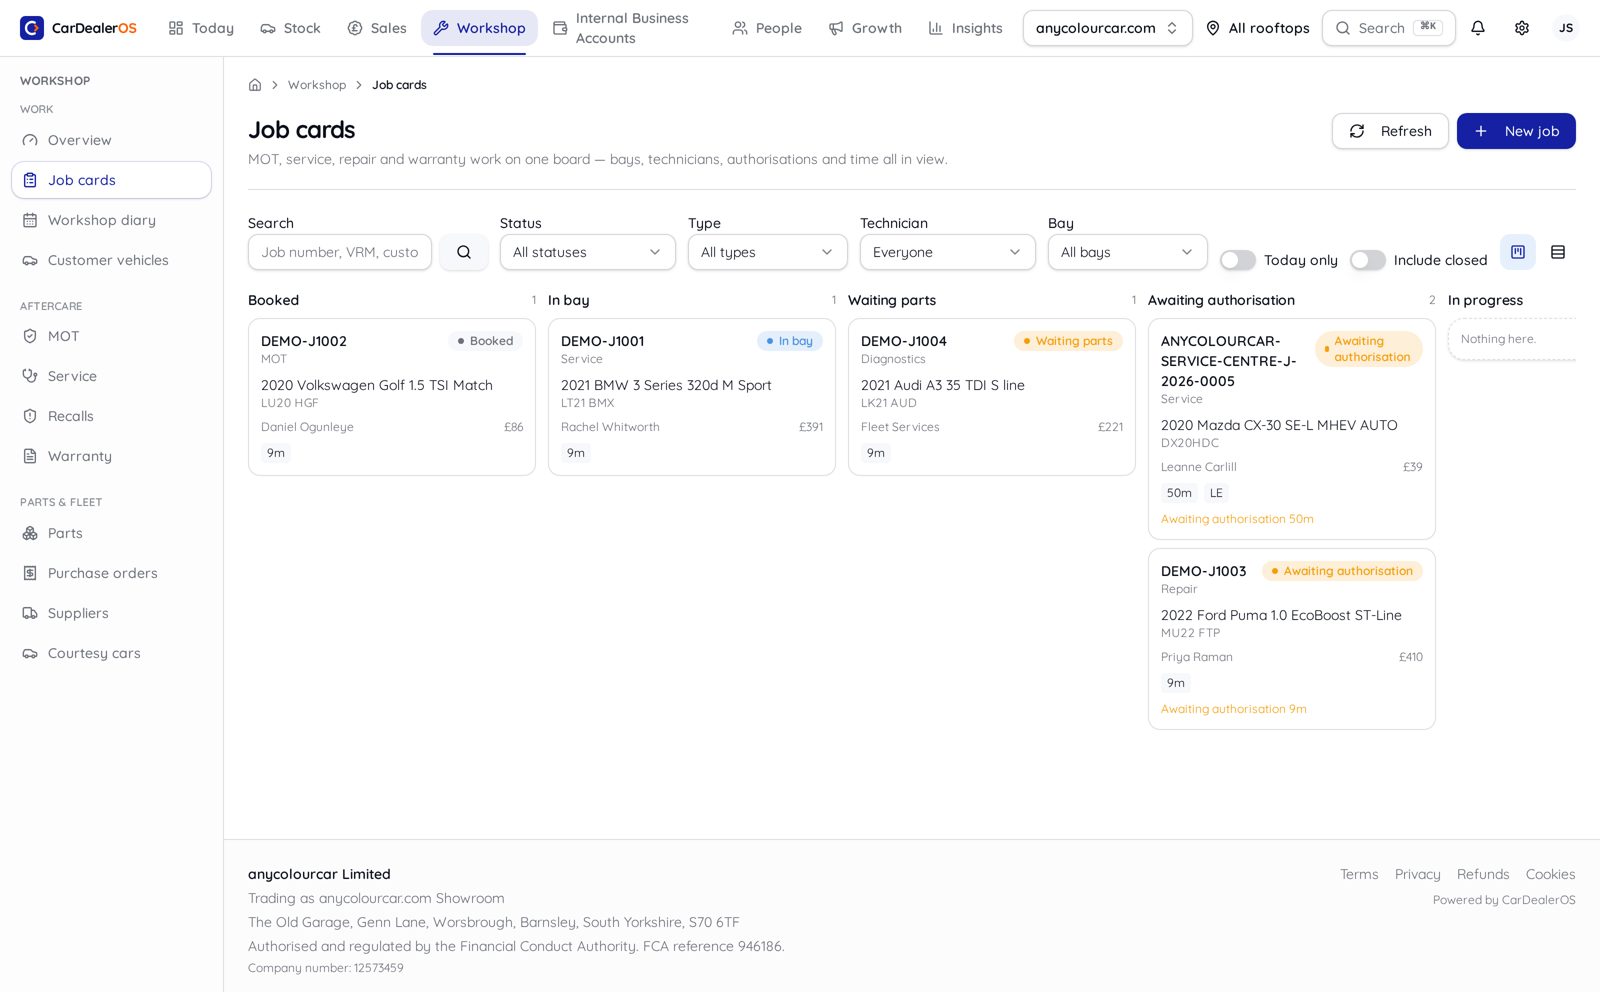Click the Customer vehicles car icon

pyautogui.click(x=30, y=260)
